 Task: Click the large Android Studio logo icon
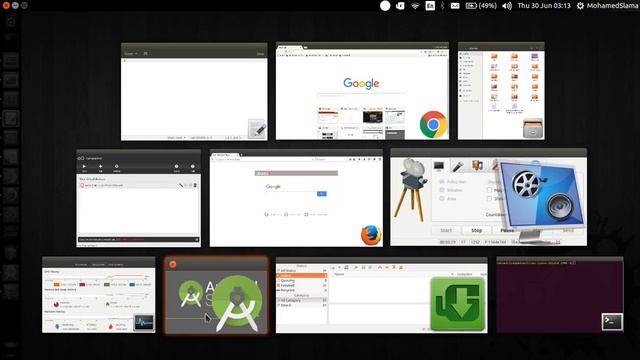[x=237, y=302]
